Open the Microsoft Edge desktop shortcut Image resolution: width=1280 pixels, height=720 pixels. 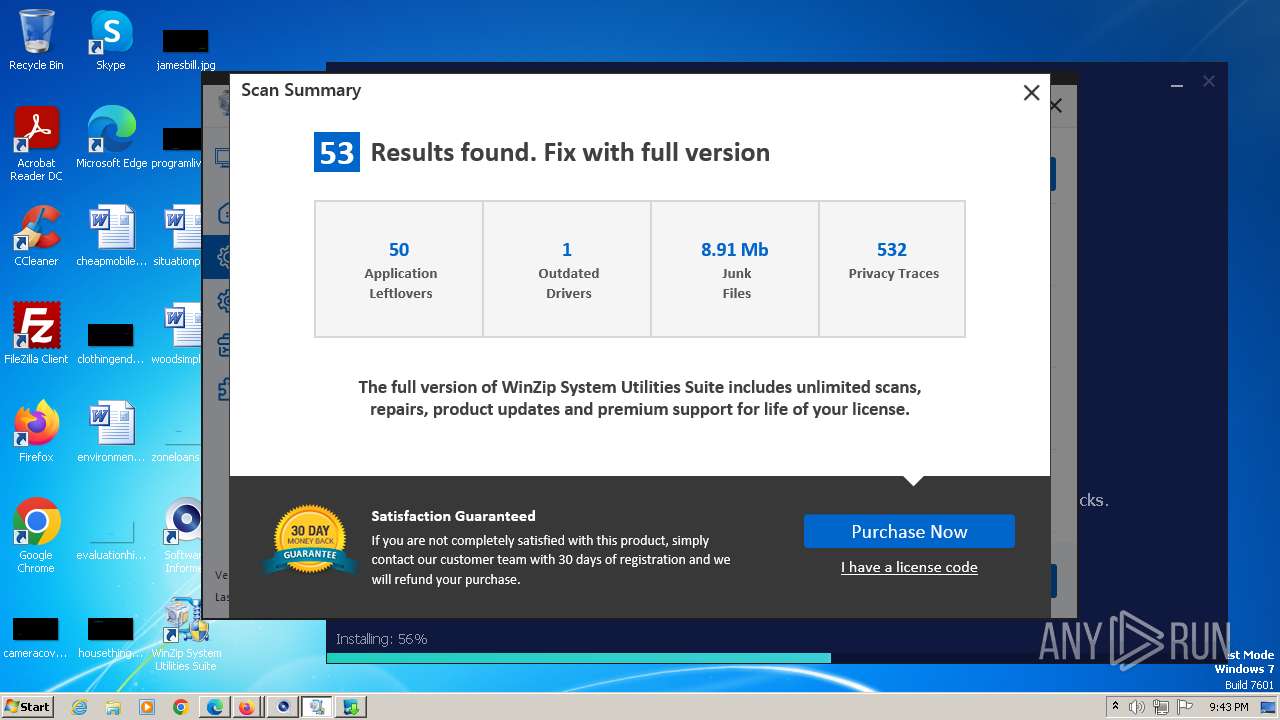point(111,138)
